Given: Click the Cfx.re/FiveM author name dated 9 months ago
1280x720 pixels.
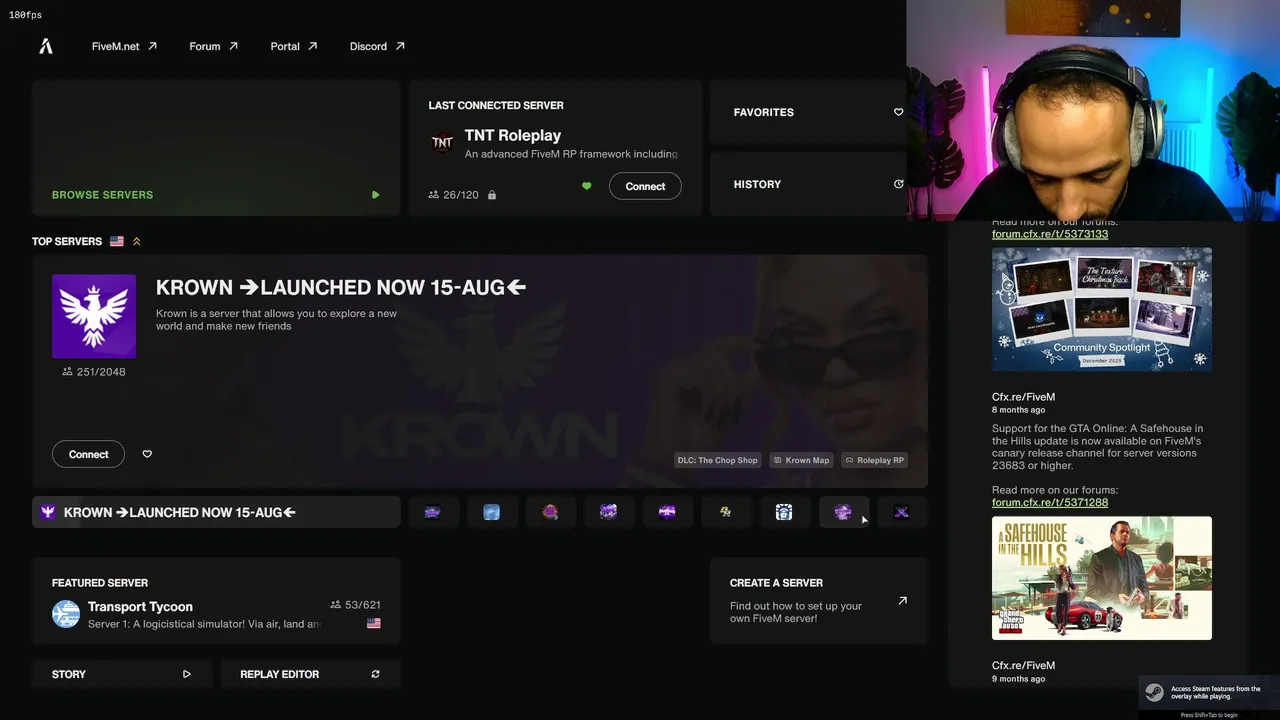Looking at the screenshot, I should [1023, 665].
